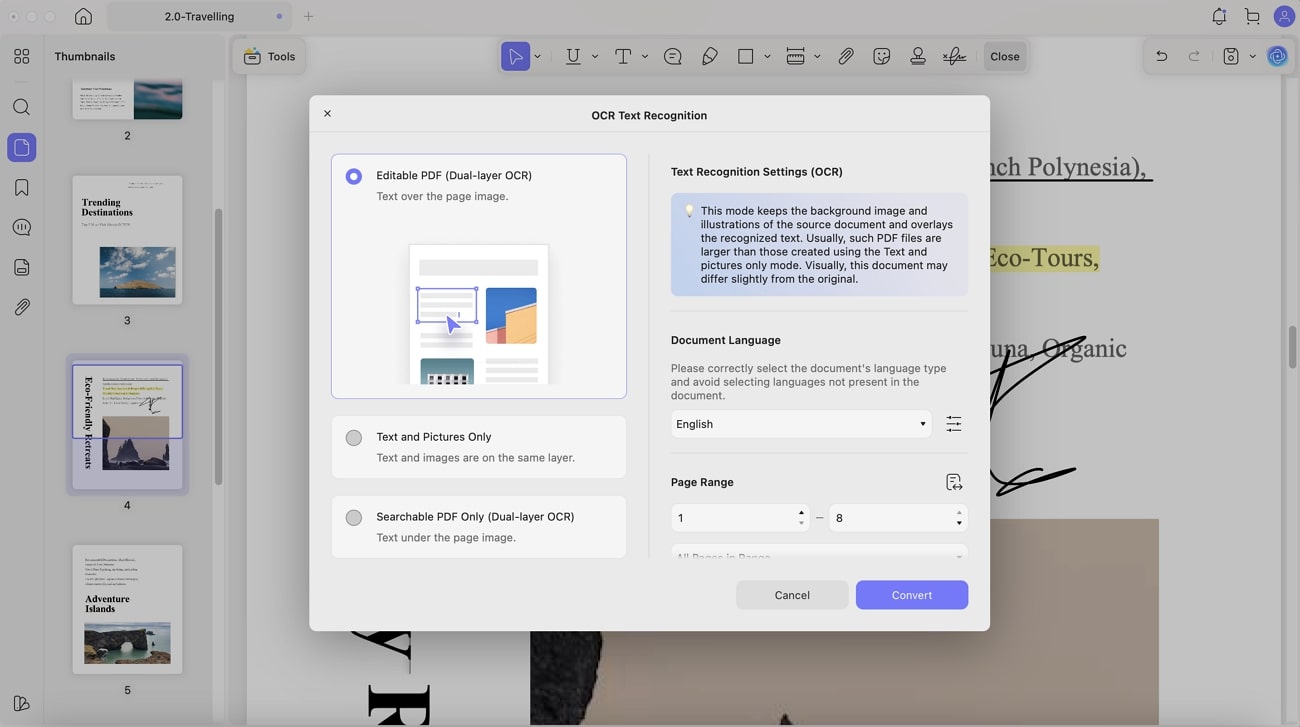Open the attachments sidebar panel
The height and width of the screenshot is (727, 1300).
click(x=22, y=308)
